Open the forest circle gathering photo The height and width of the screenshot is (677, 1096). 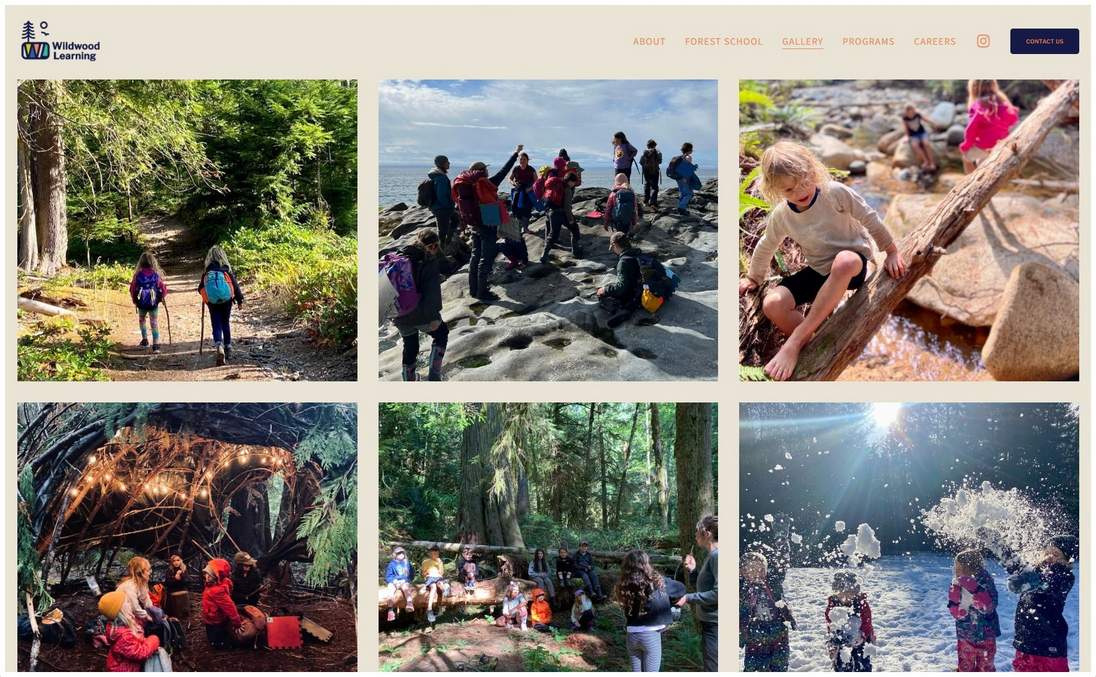(548, 537)
